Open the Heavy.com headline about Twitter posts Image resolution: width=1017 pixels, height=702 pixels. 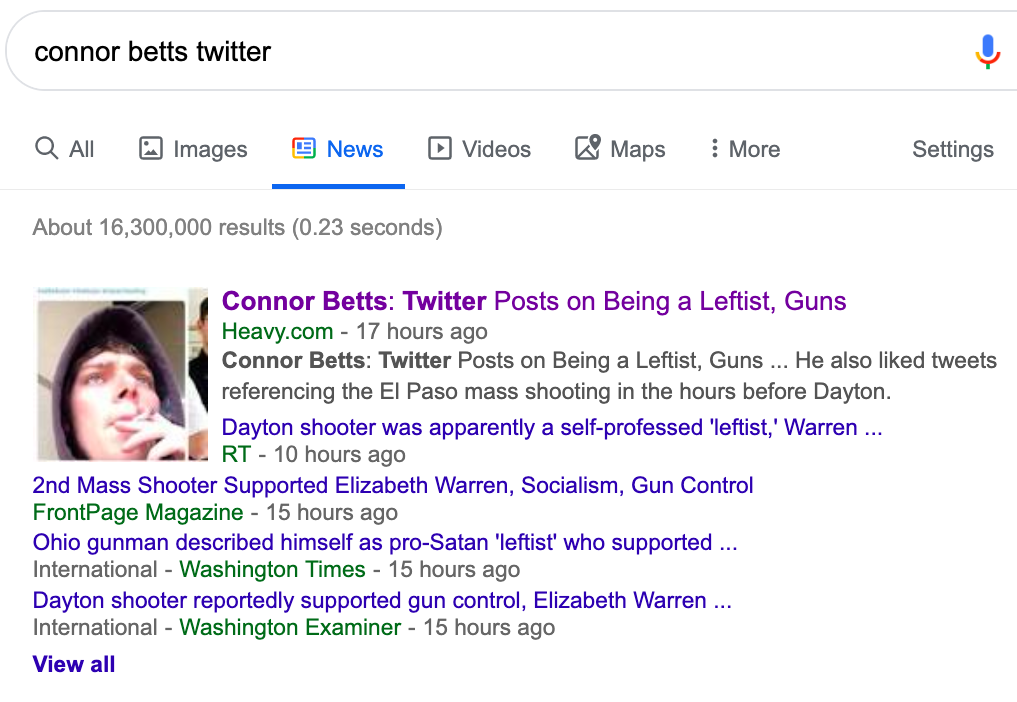click(534, 301)
